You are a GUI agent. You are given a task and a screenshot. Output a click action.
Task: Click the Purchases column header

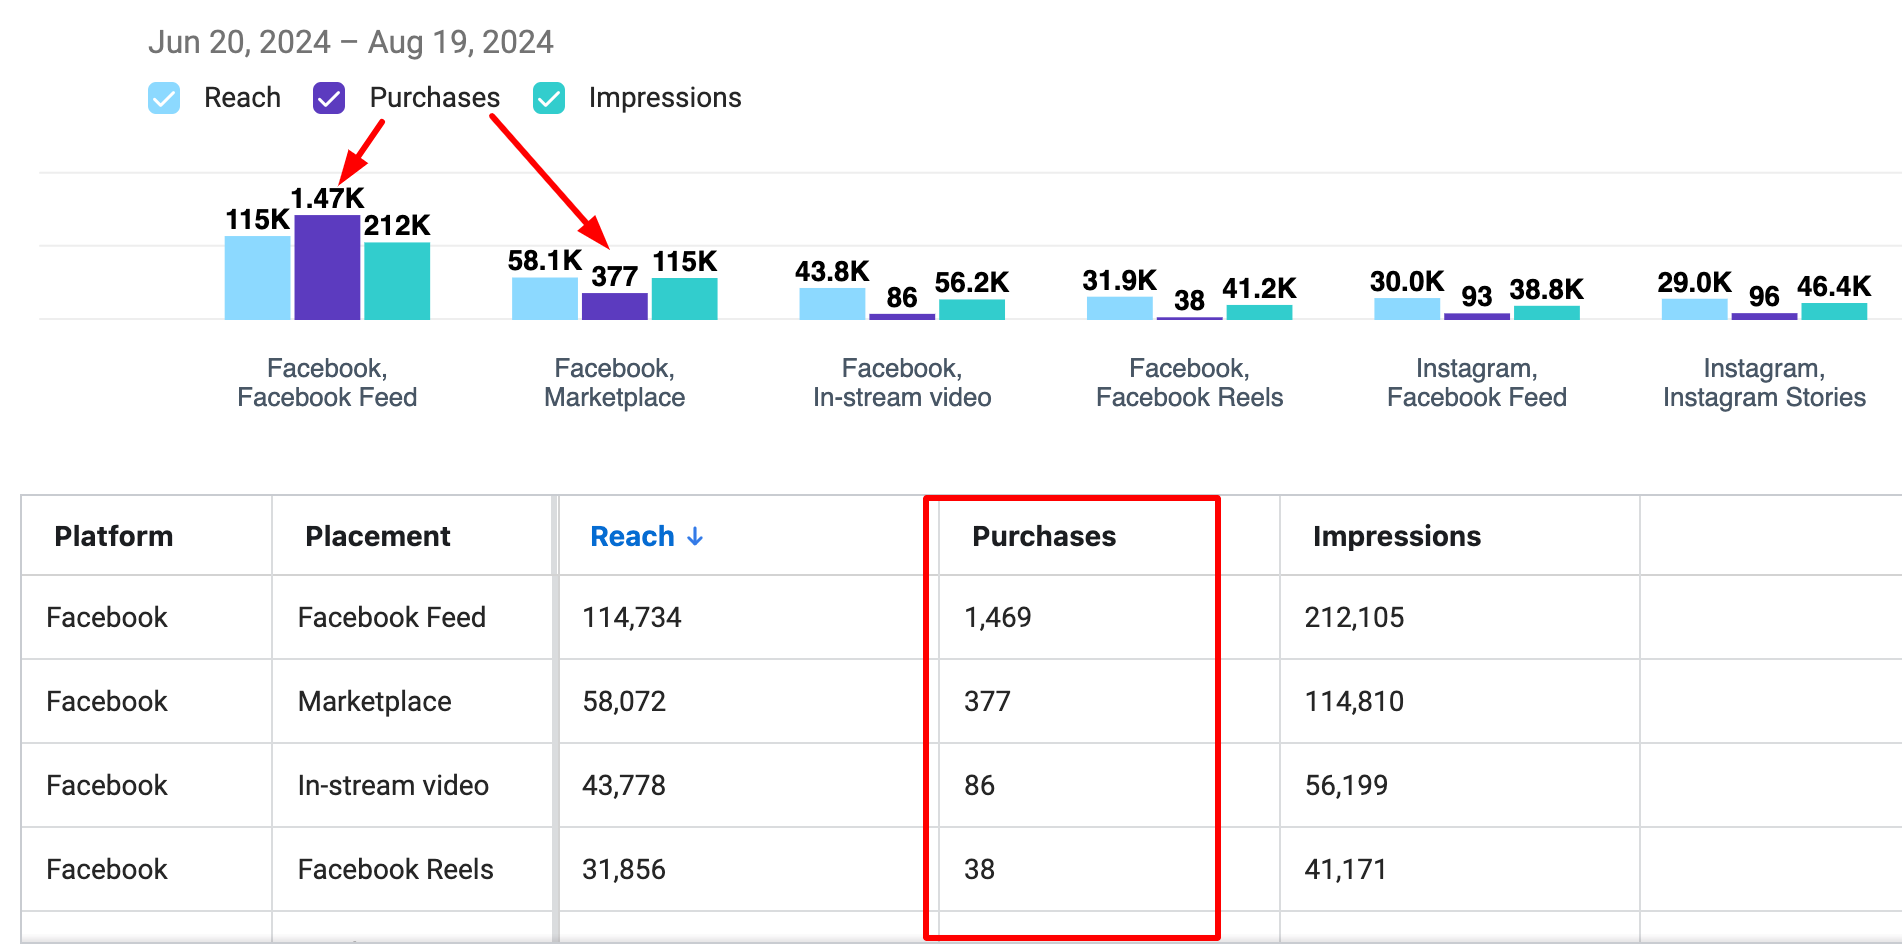point(1044,537)
